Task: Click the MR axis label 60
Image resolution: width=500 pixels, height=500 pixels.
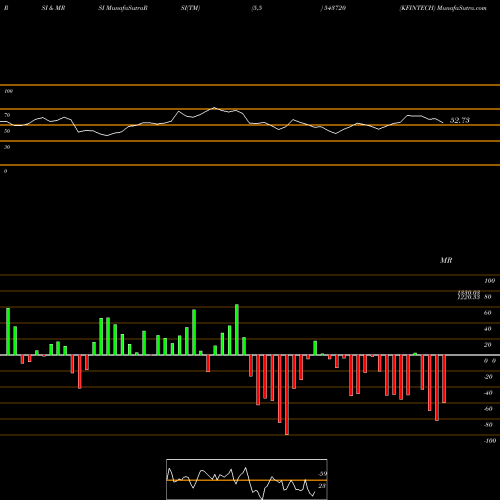Action: (x=487, y=313)
